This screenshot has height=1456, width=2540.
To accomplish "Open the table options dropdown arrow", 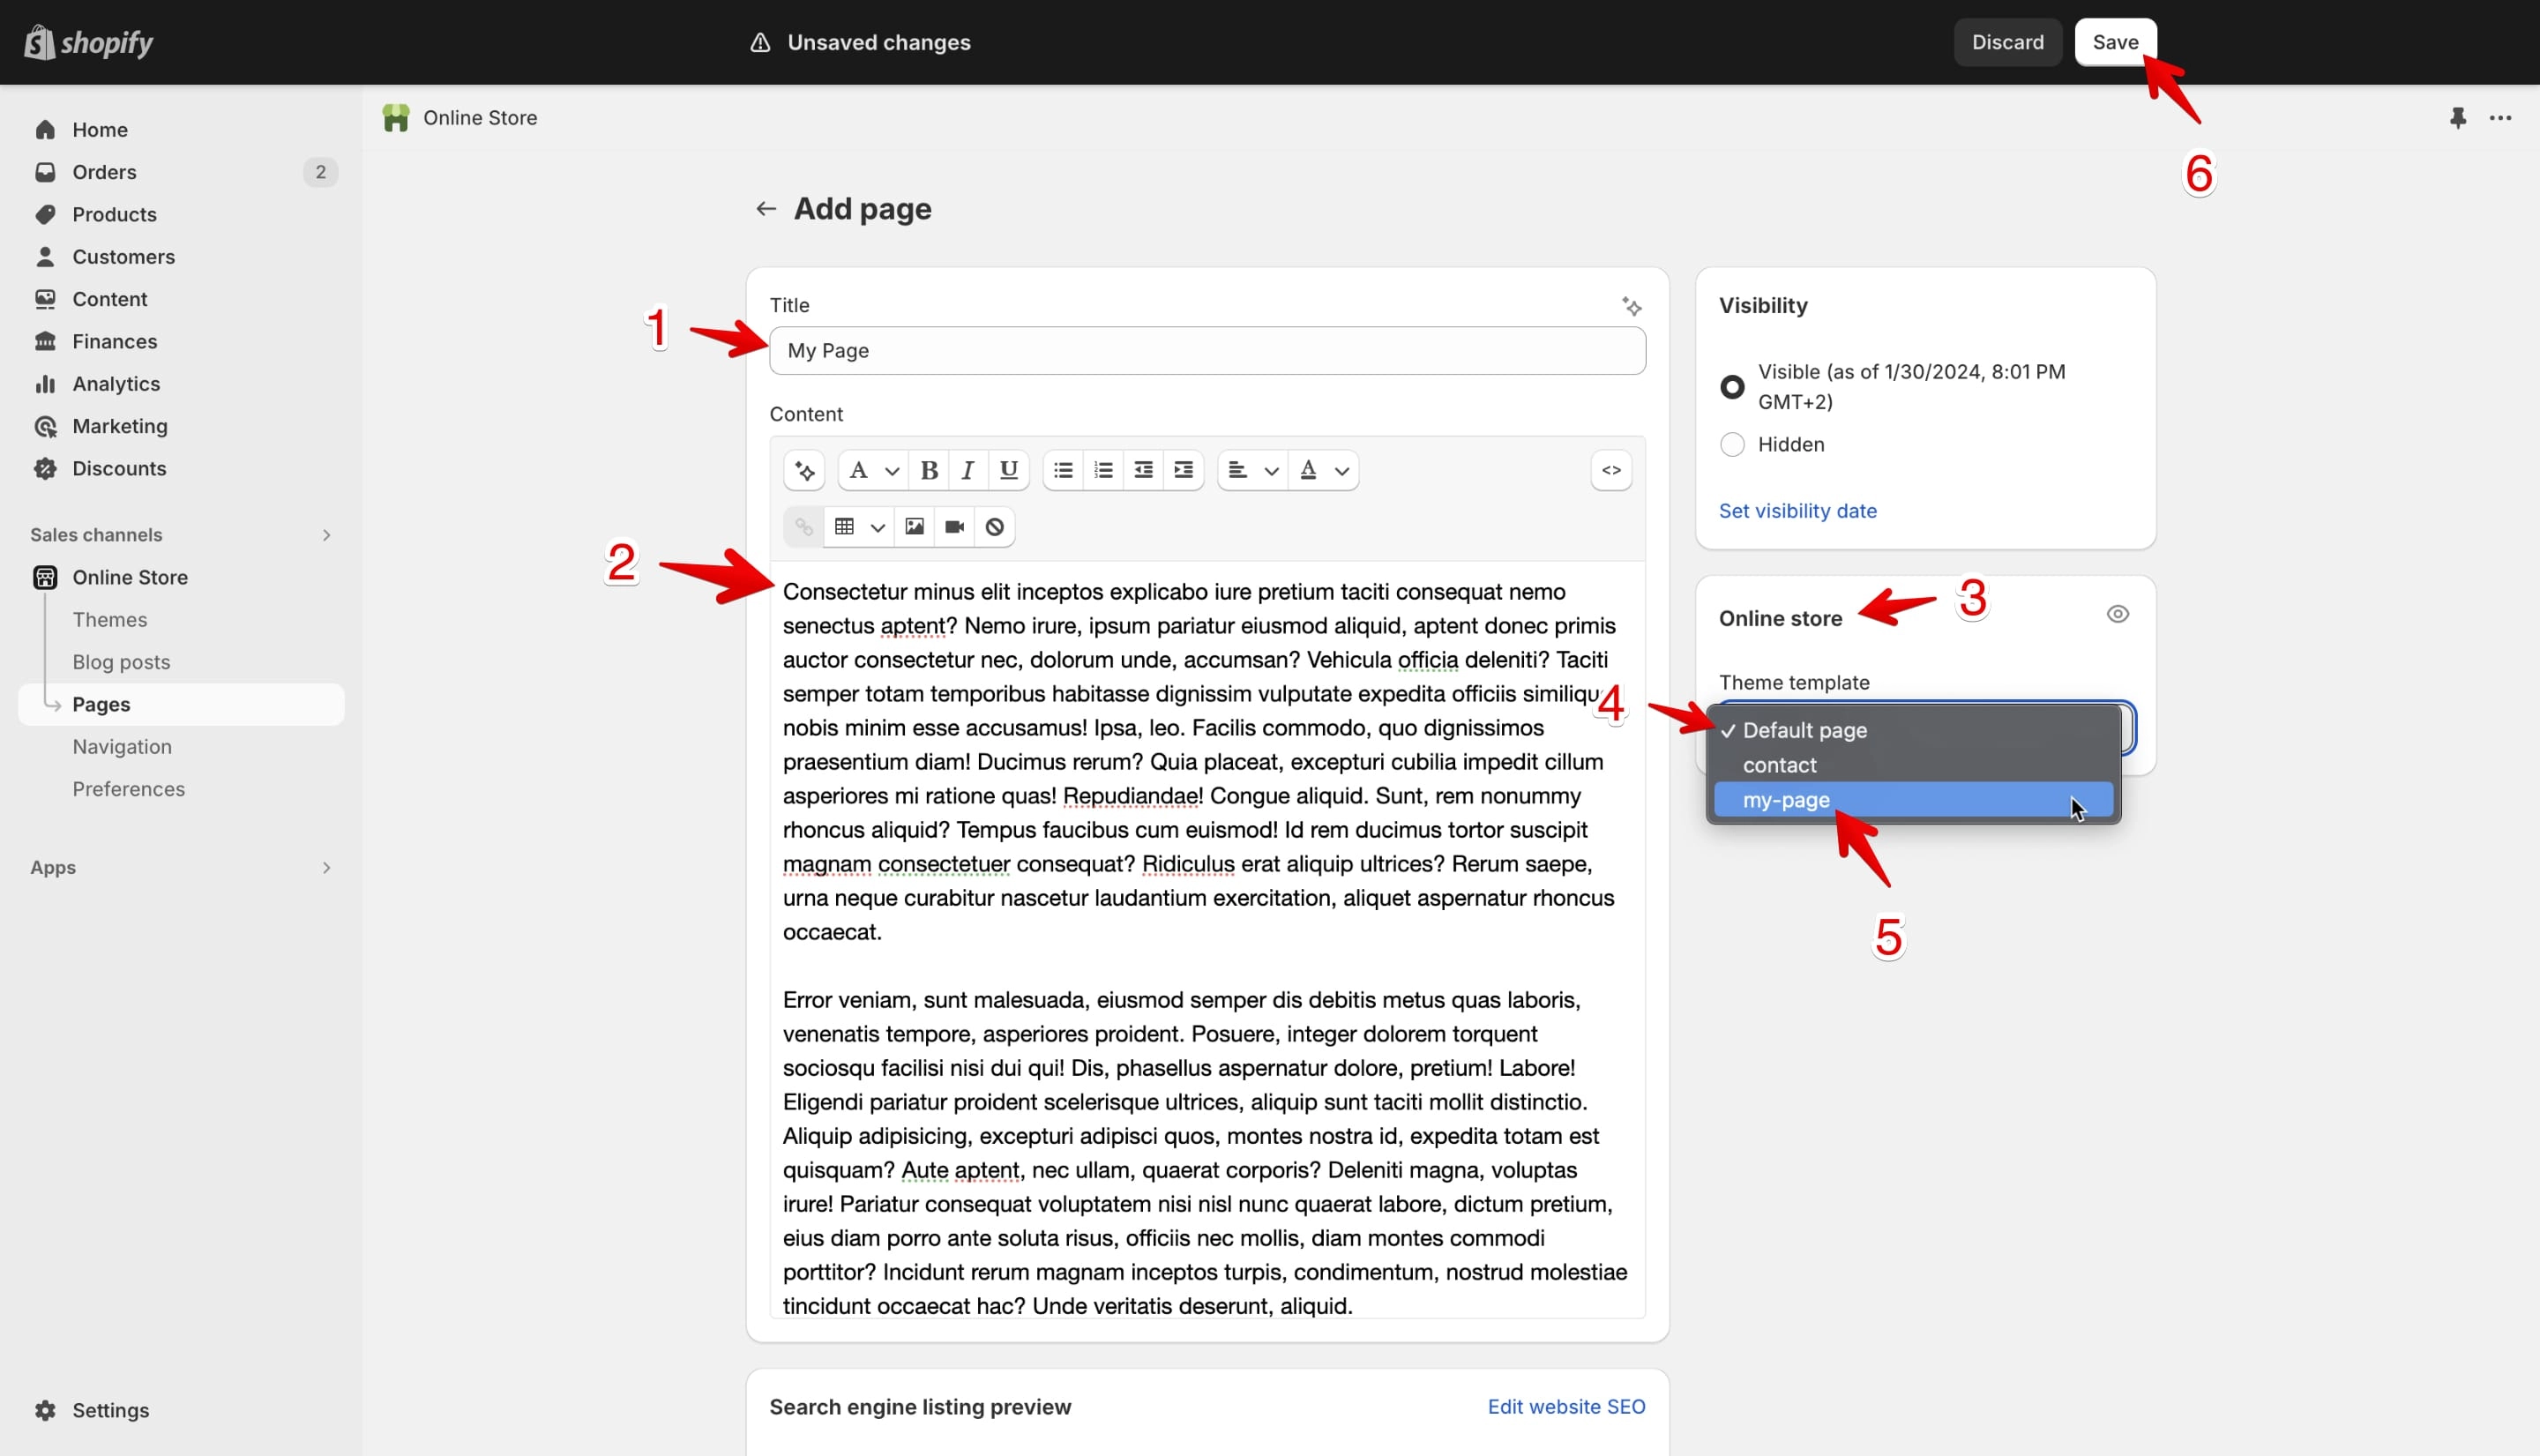I will [x=877, y=527].
